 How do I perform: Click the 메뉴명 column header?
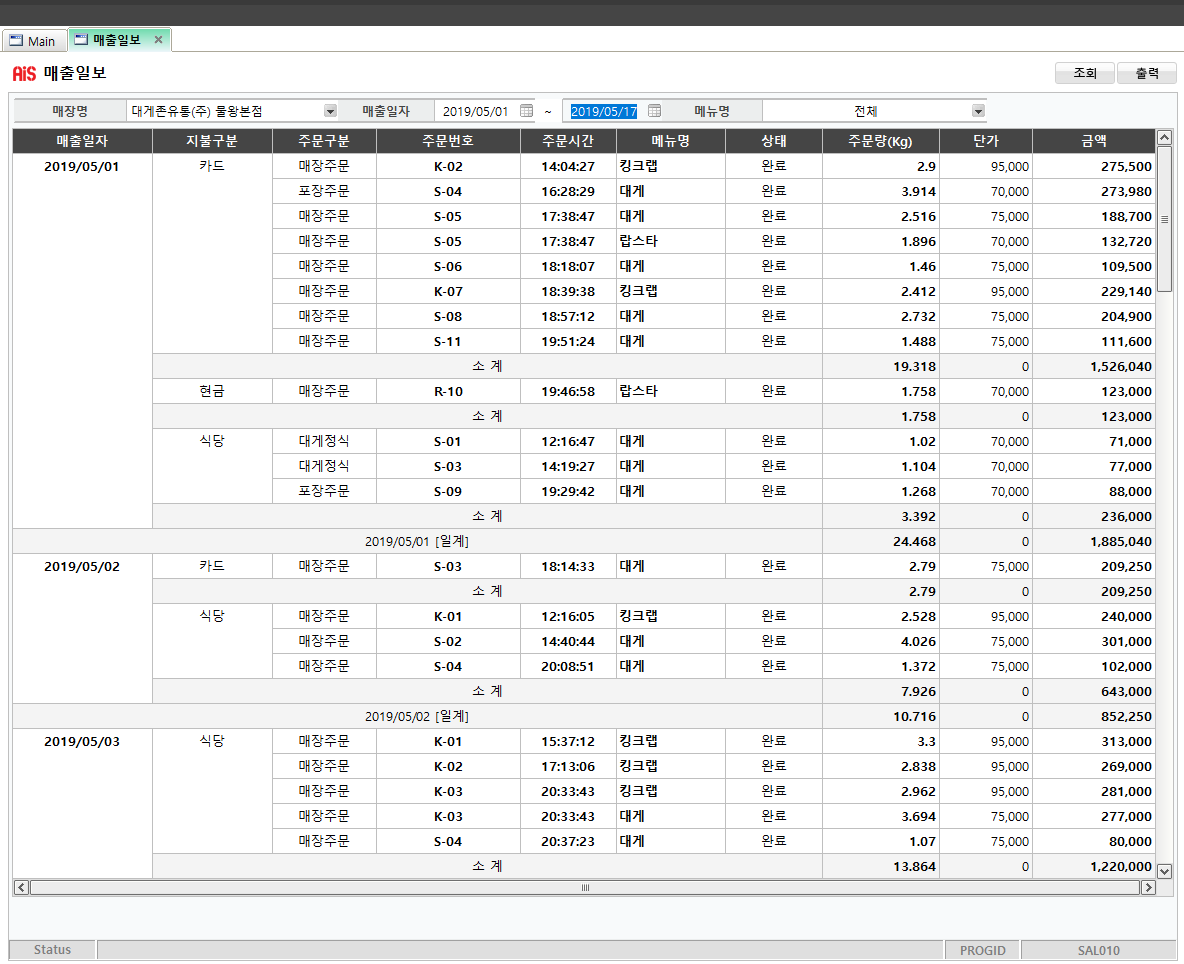[x=671, y=141]
